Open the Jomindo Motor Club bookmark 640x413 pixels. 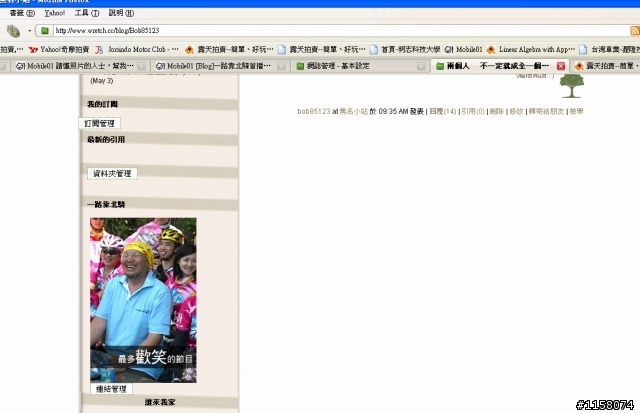pyautogui.click(x=137, y=50)
